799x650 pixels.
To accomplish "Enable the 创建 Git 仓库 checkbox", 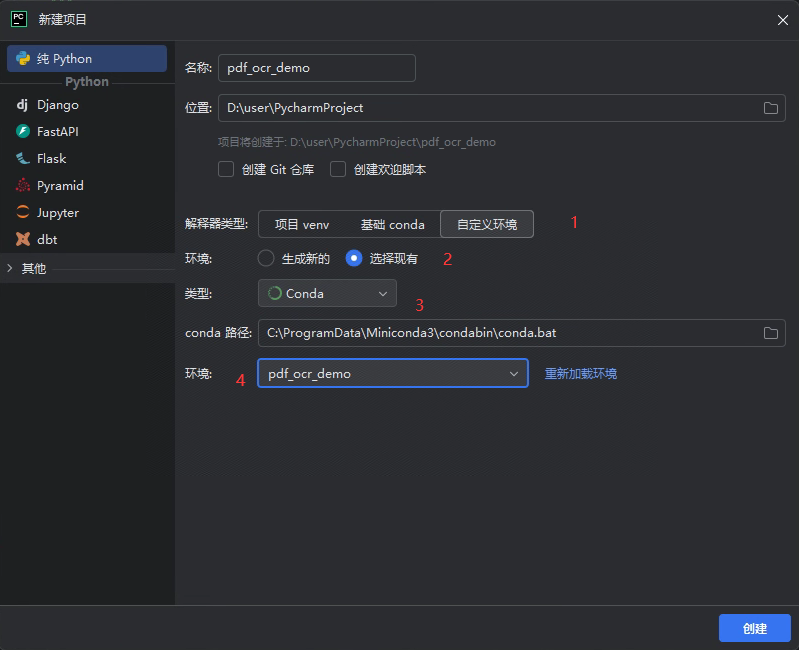I will tap(226, 169).
